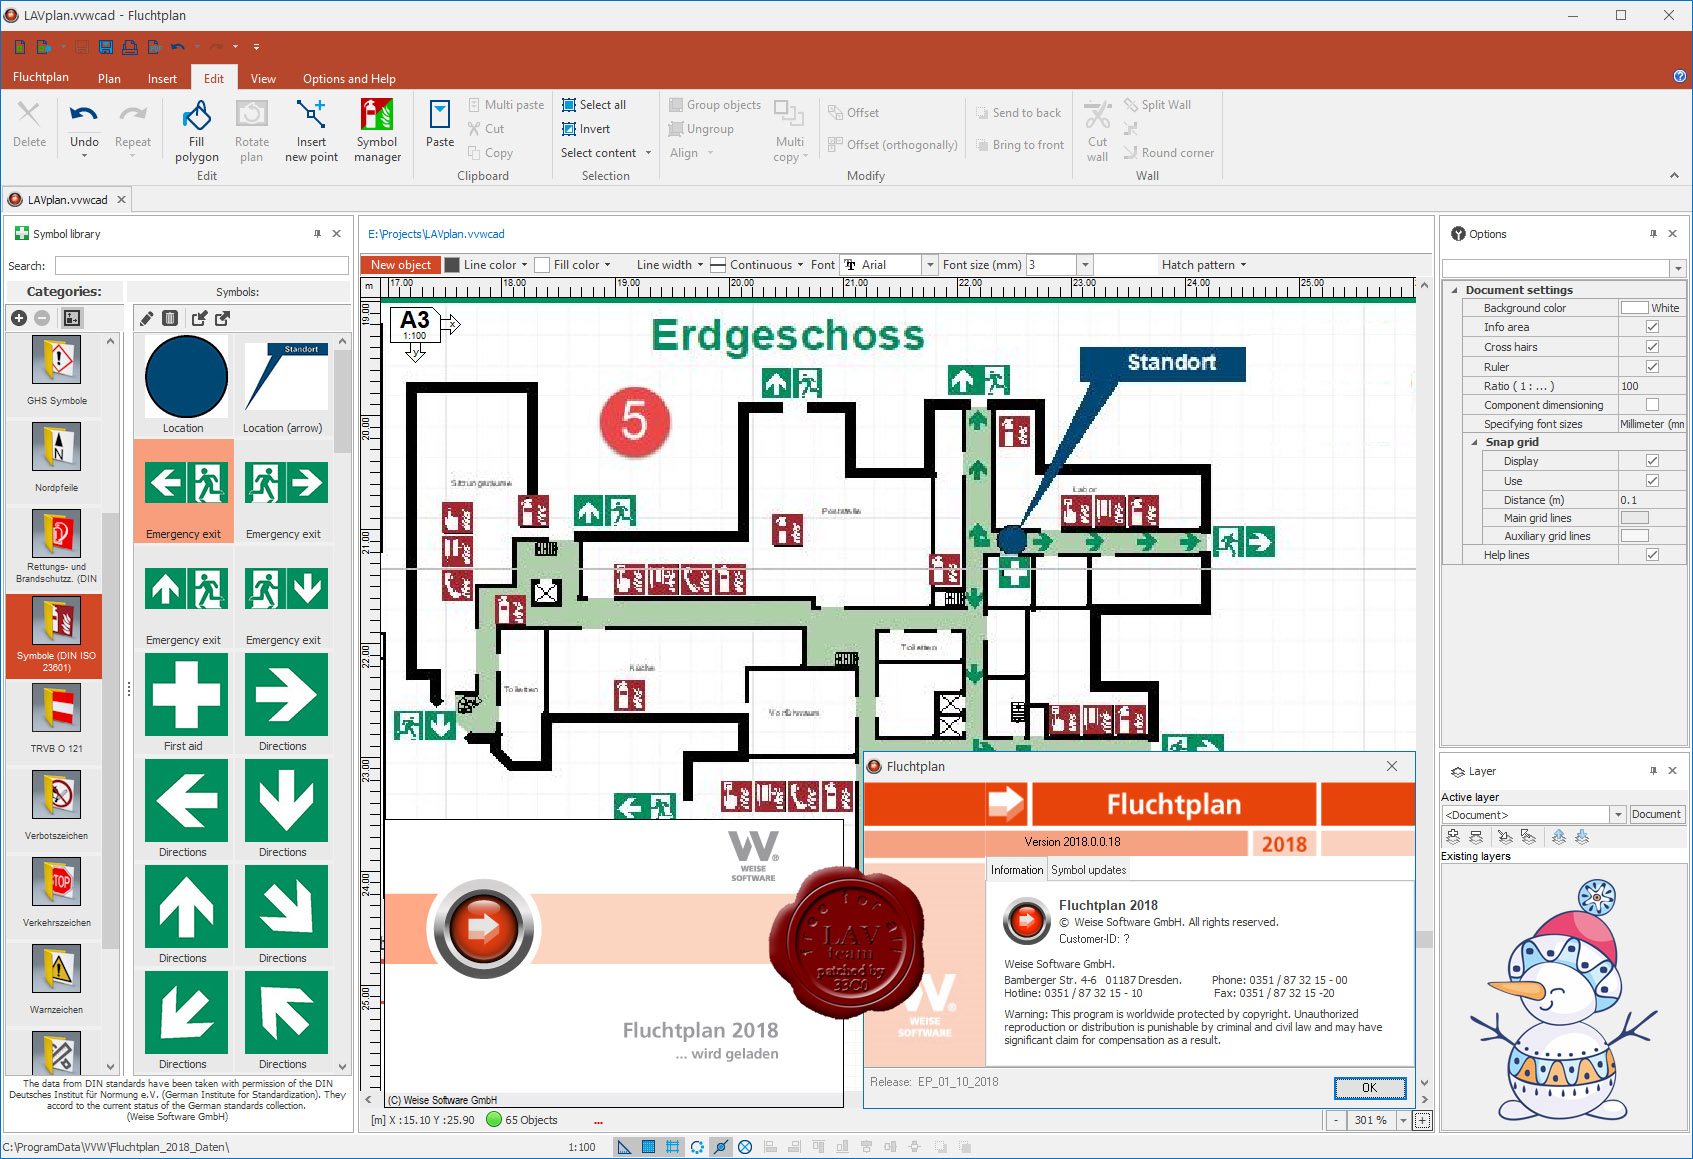
Task: Click the Undo button in the ribbon
Action: point(84,129)
